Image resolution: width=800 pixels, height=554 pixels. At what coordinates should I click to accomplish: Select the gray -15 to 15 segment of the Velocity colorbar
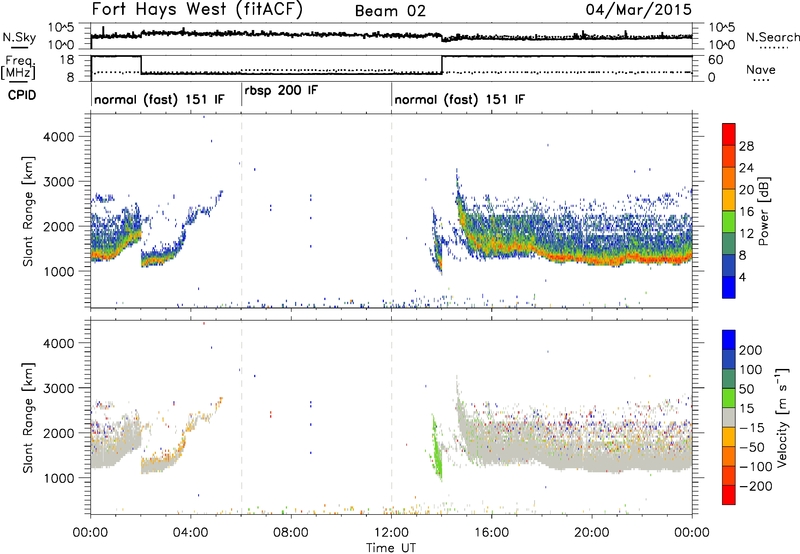pos(729,418)
